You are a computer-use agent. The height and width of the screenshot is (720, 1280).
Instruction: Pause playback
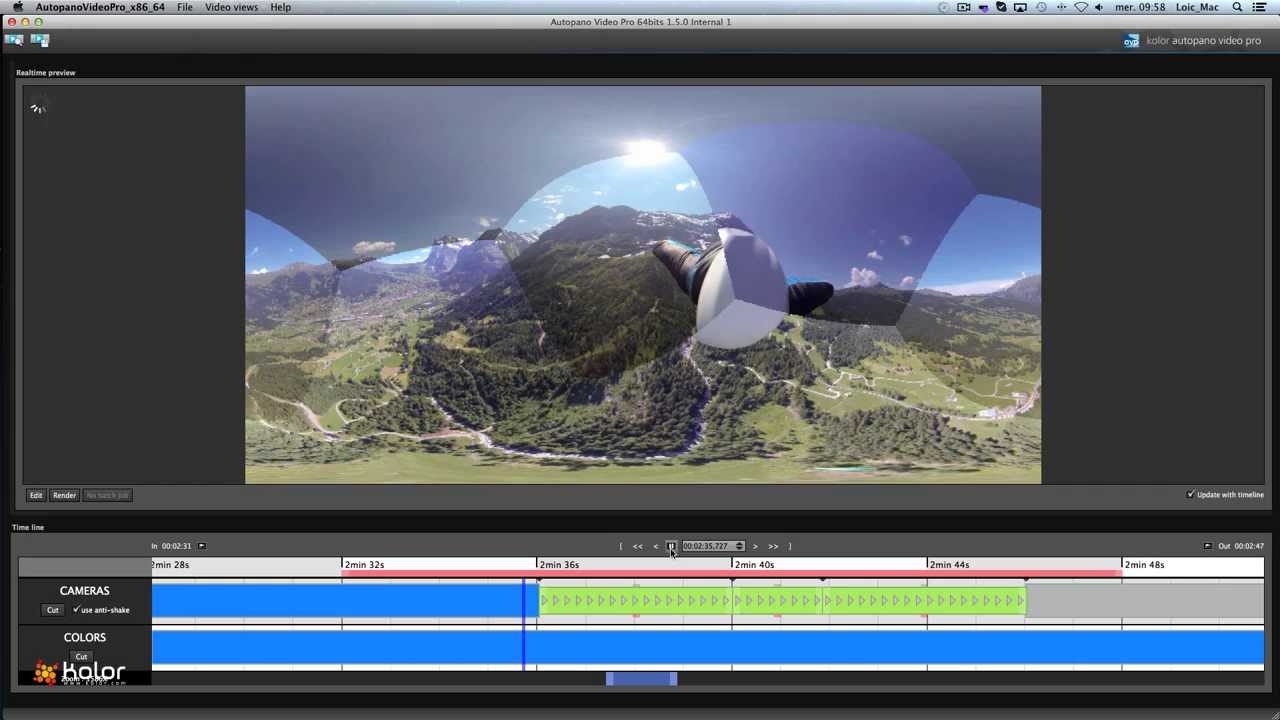(x=671, y=546)
